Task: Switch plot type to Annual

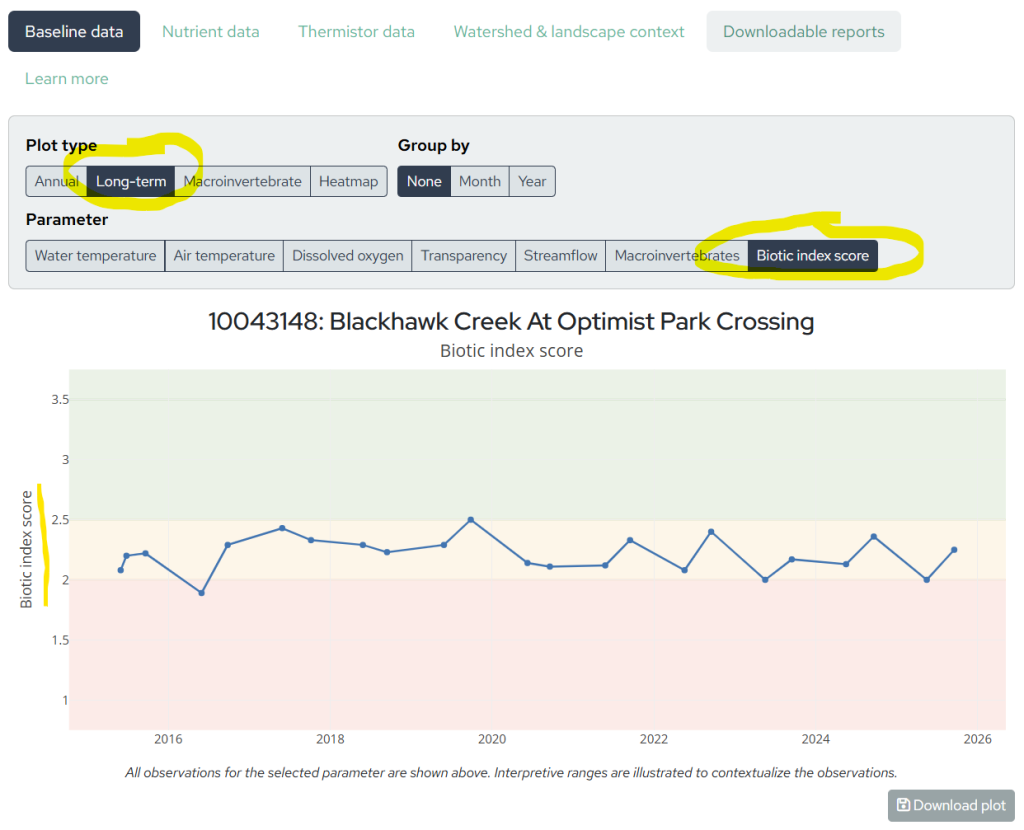Action: [56, 181]
